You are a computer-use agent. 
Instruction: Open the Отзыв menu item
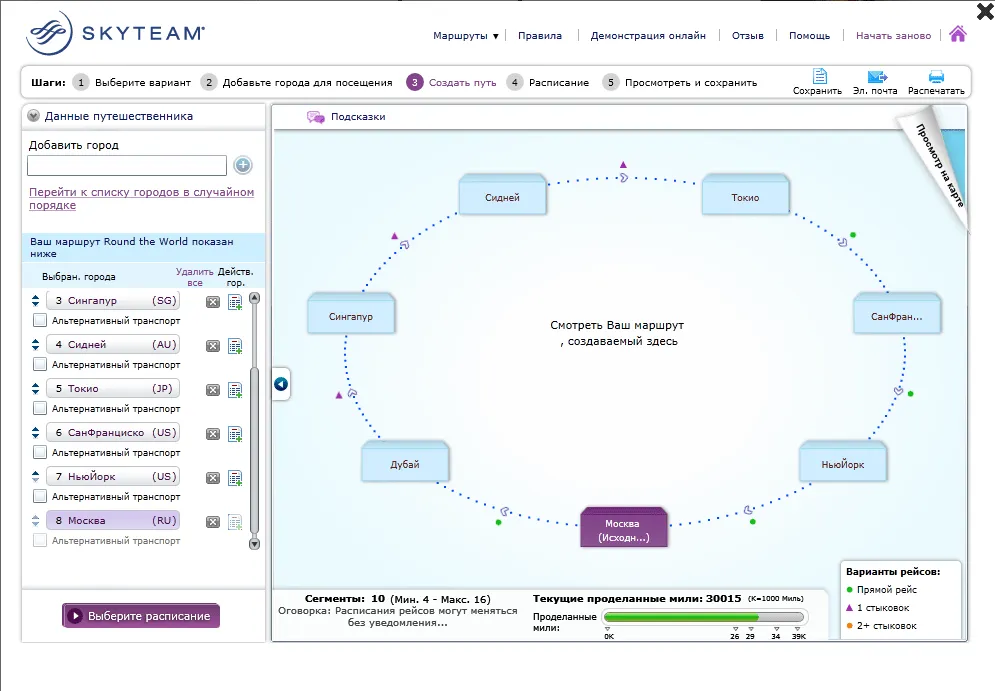click(x=748, y=36)
